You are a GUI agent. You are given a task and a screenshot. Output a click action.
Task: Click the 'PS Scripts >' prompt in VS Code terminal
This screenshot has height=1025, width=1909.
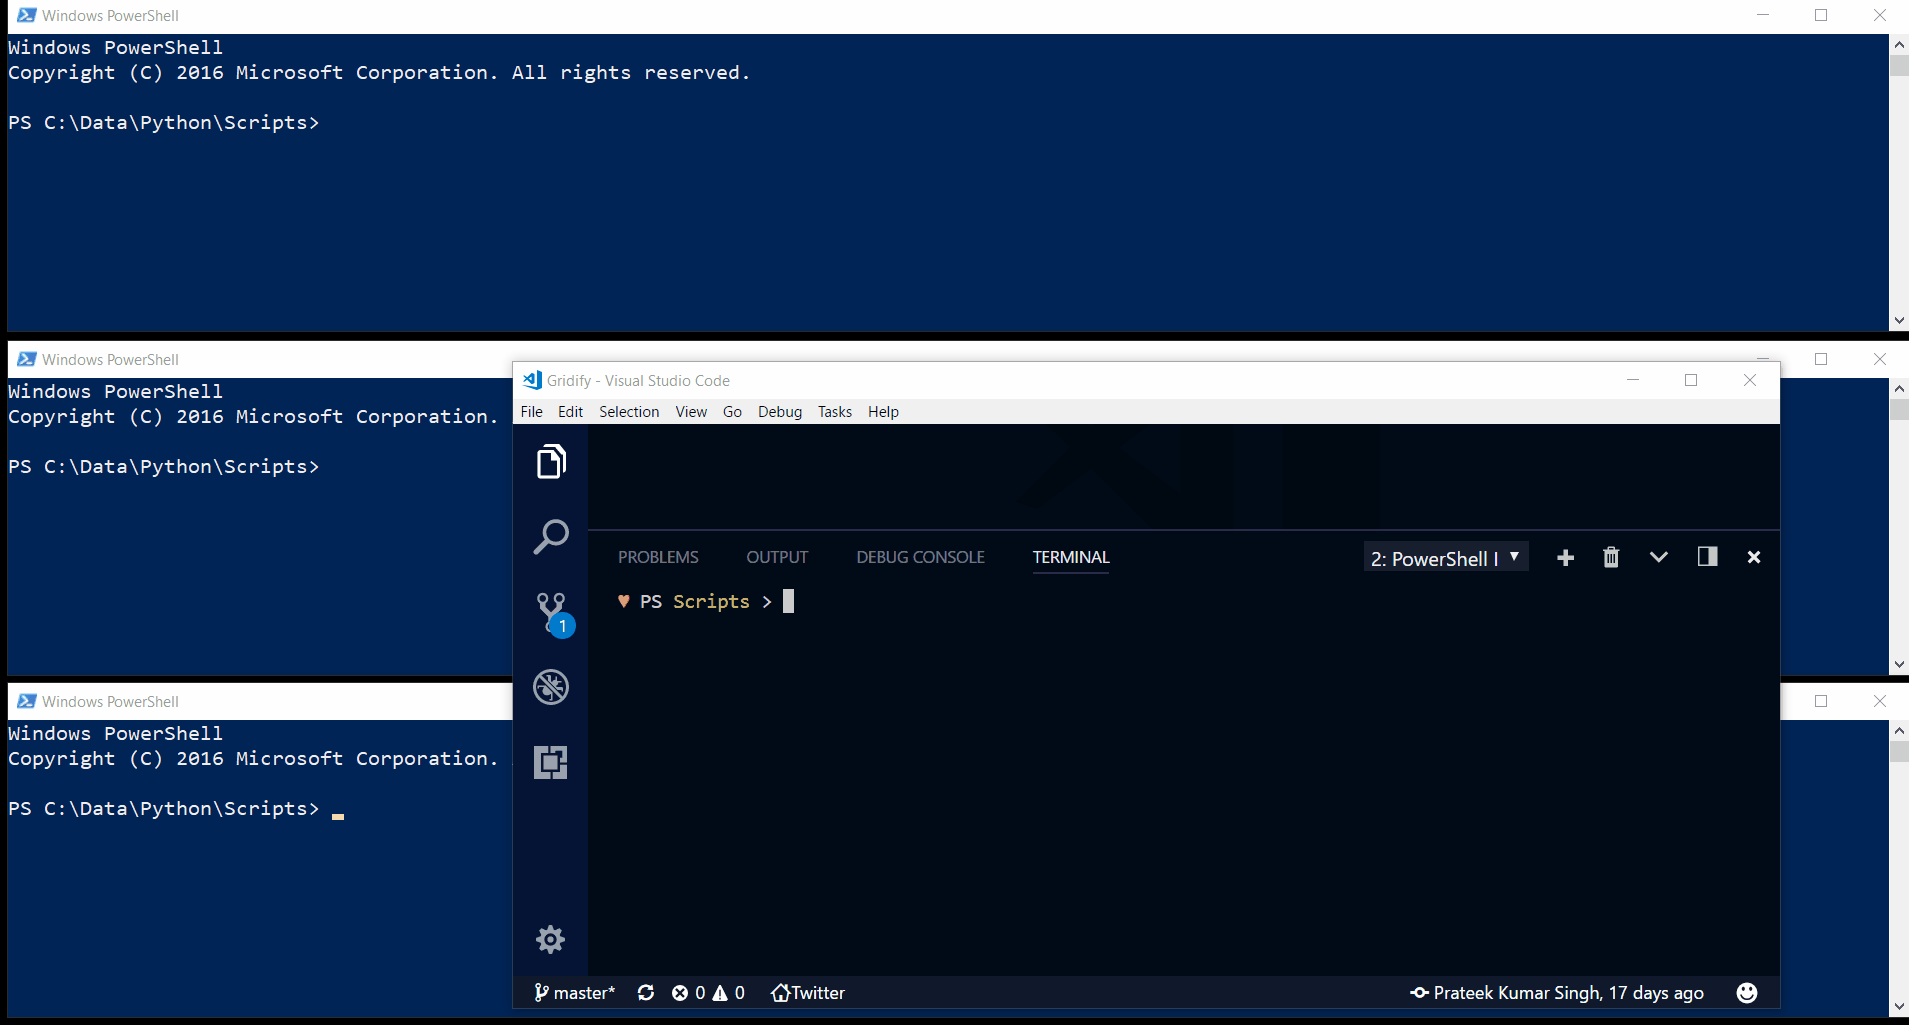point(706,601)
